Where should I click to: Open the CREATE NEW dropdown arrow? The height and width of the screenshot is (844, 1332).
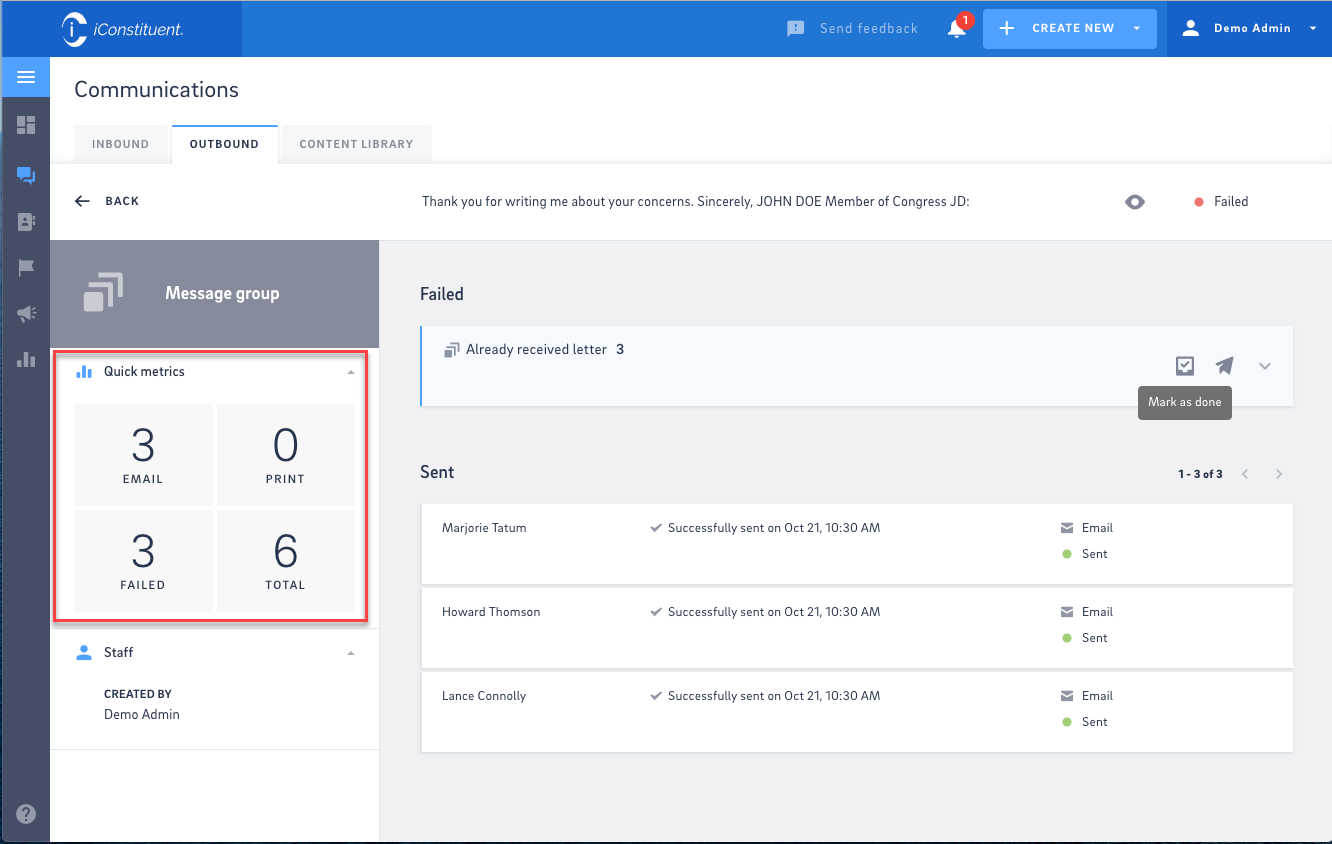(x=1137, y=29)
